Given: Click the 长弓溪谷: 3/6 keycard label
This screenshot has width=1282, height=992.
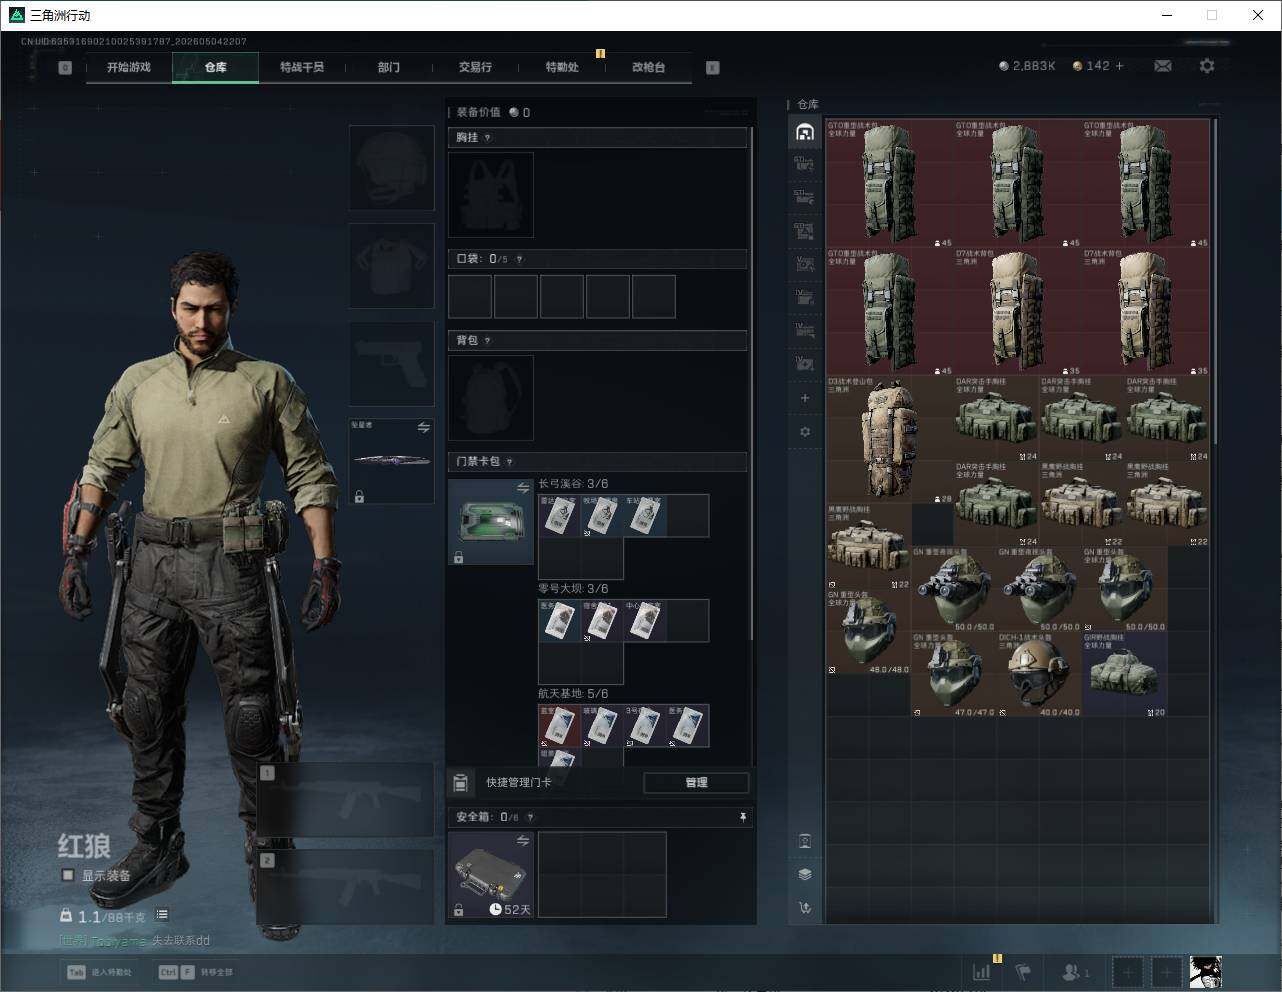Looking at the screenshot, I should (573, 484).
